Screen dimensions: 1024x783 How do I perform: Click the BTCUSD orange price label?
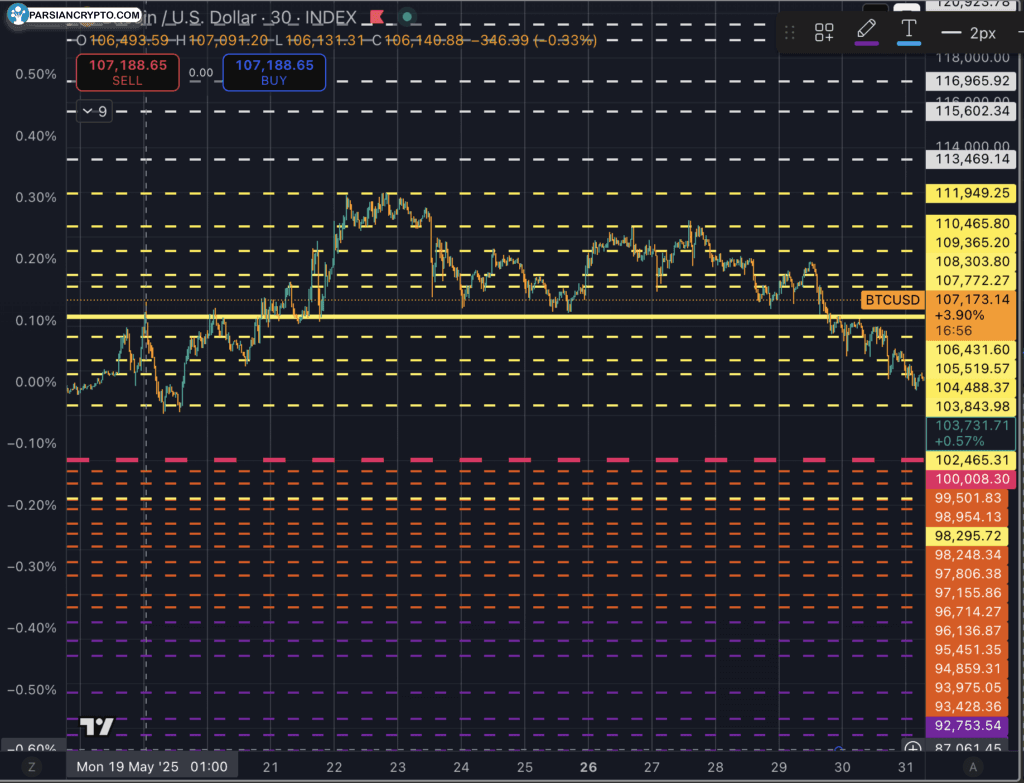[x=892, y=300]
